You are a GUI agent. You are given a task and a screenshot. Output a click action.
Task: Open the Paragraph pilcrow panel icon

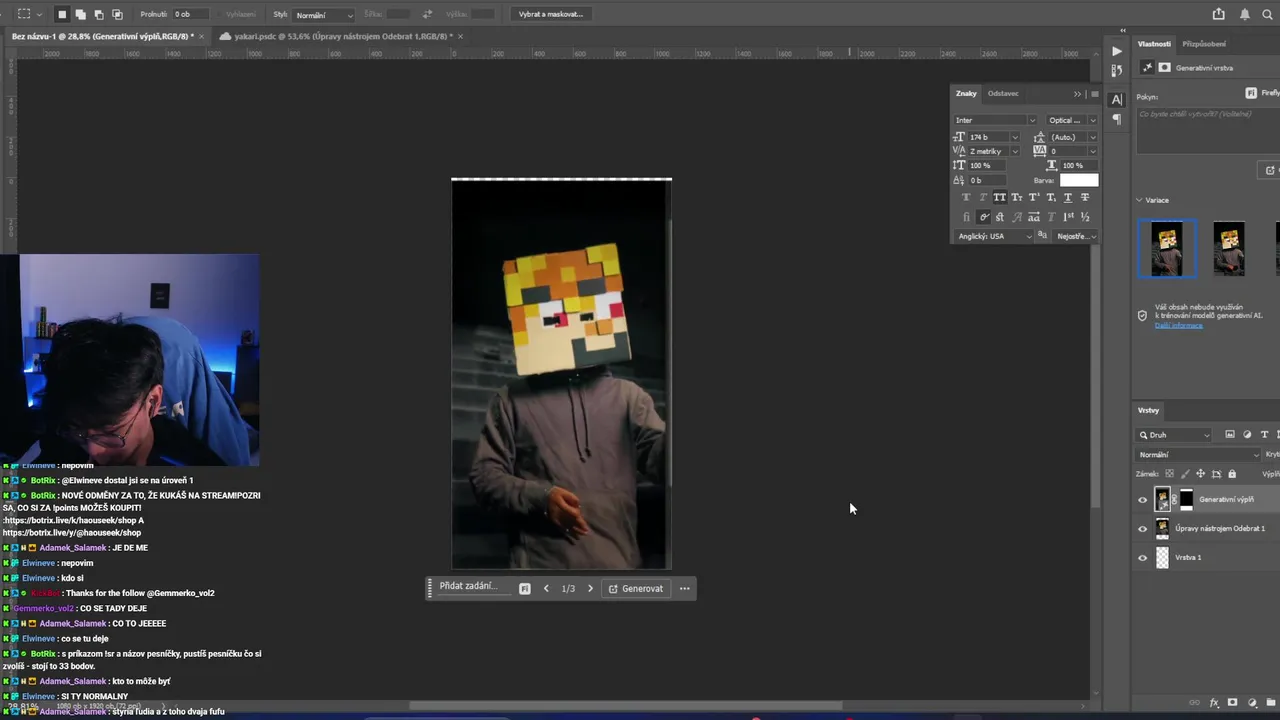[1117, 119]
